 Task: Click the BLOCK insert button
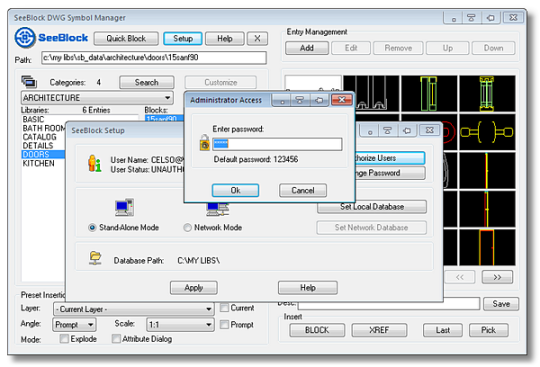[317, 330]
